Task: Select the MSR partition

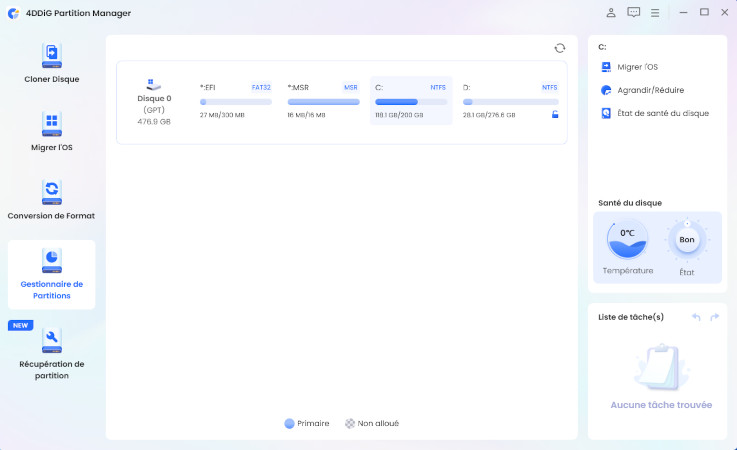Action: click(323, 100)
